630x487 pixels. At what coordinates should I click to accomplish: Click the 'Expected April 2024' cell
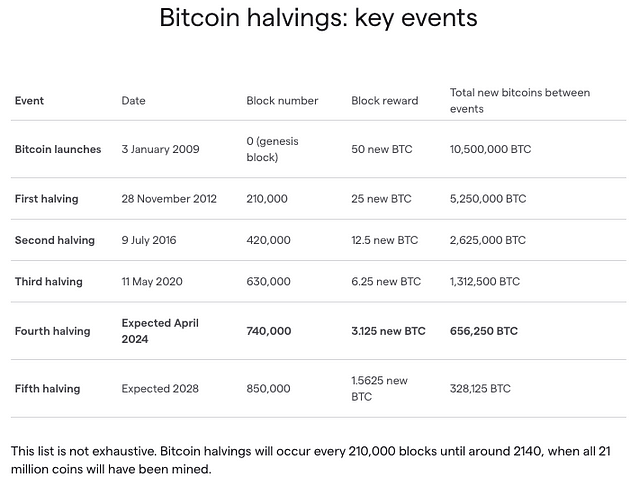pos(160,331)
